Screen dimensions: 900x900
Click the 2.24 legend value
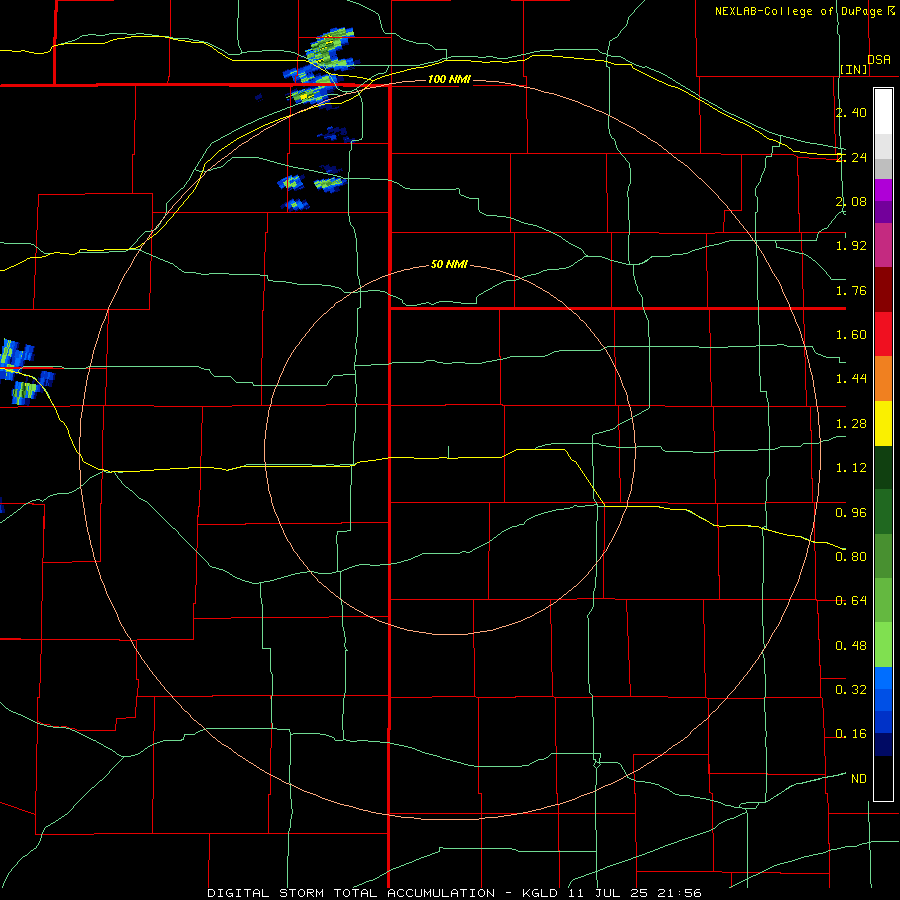(851, 157)
